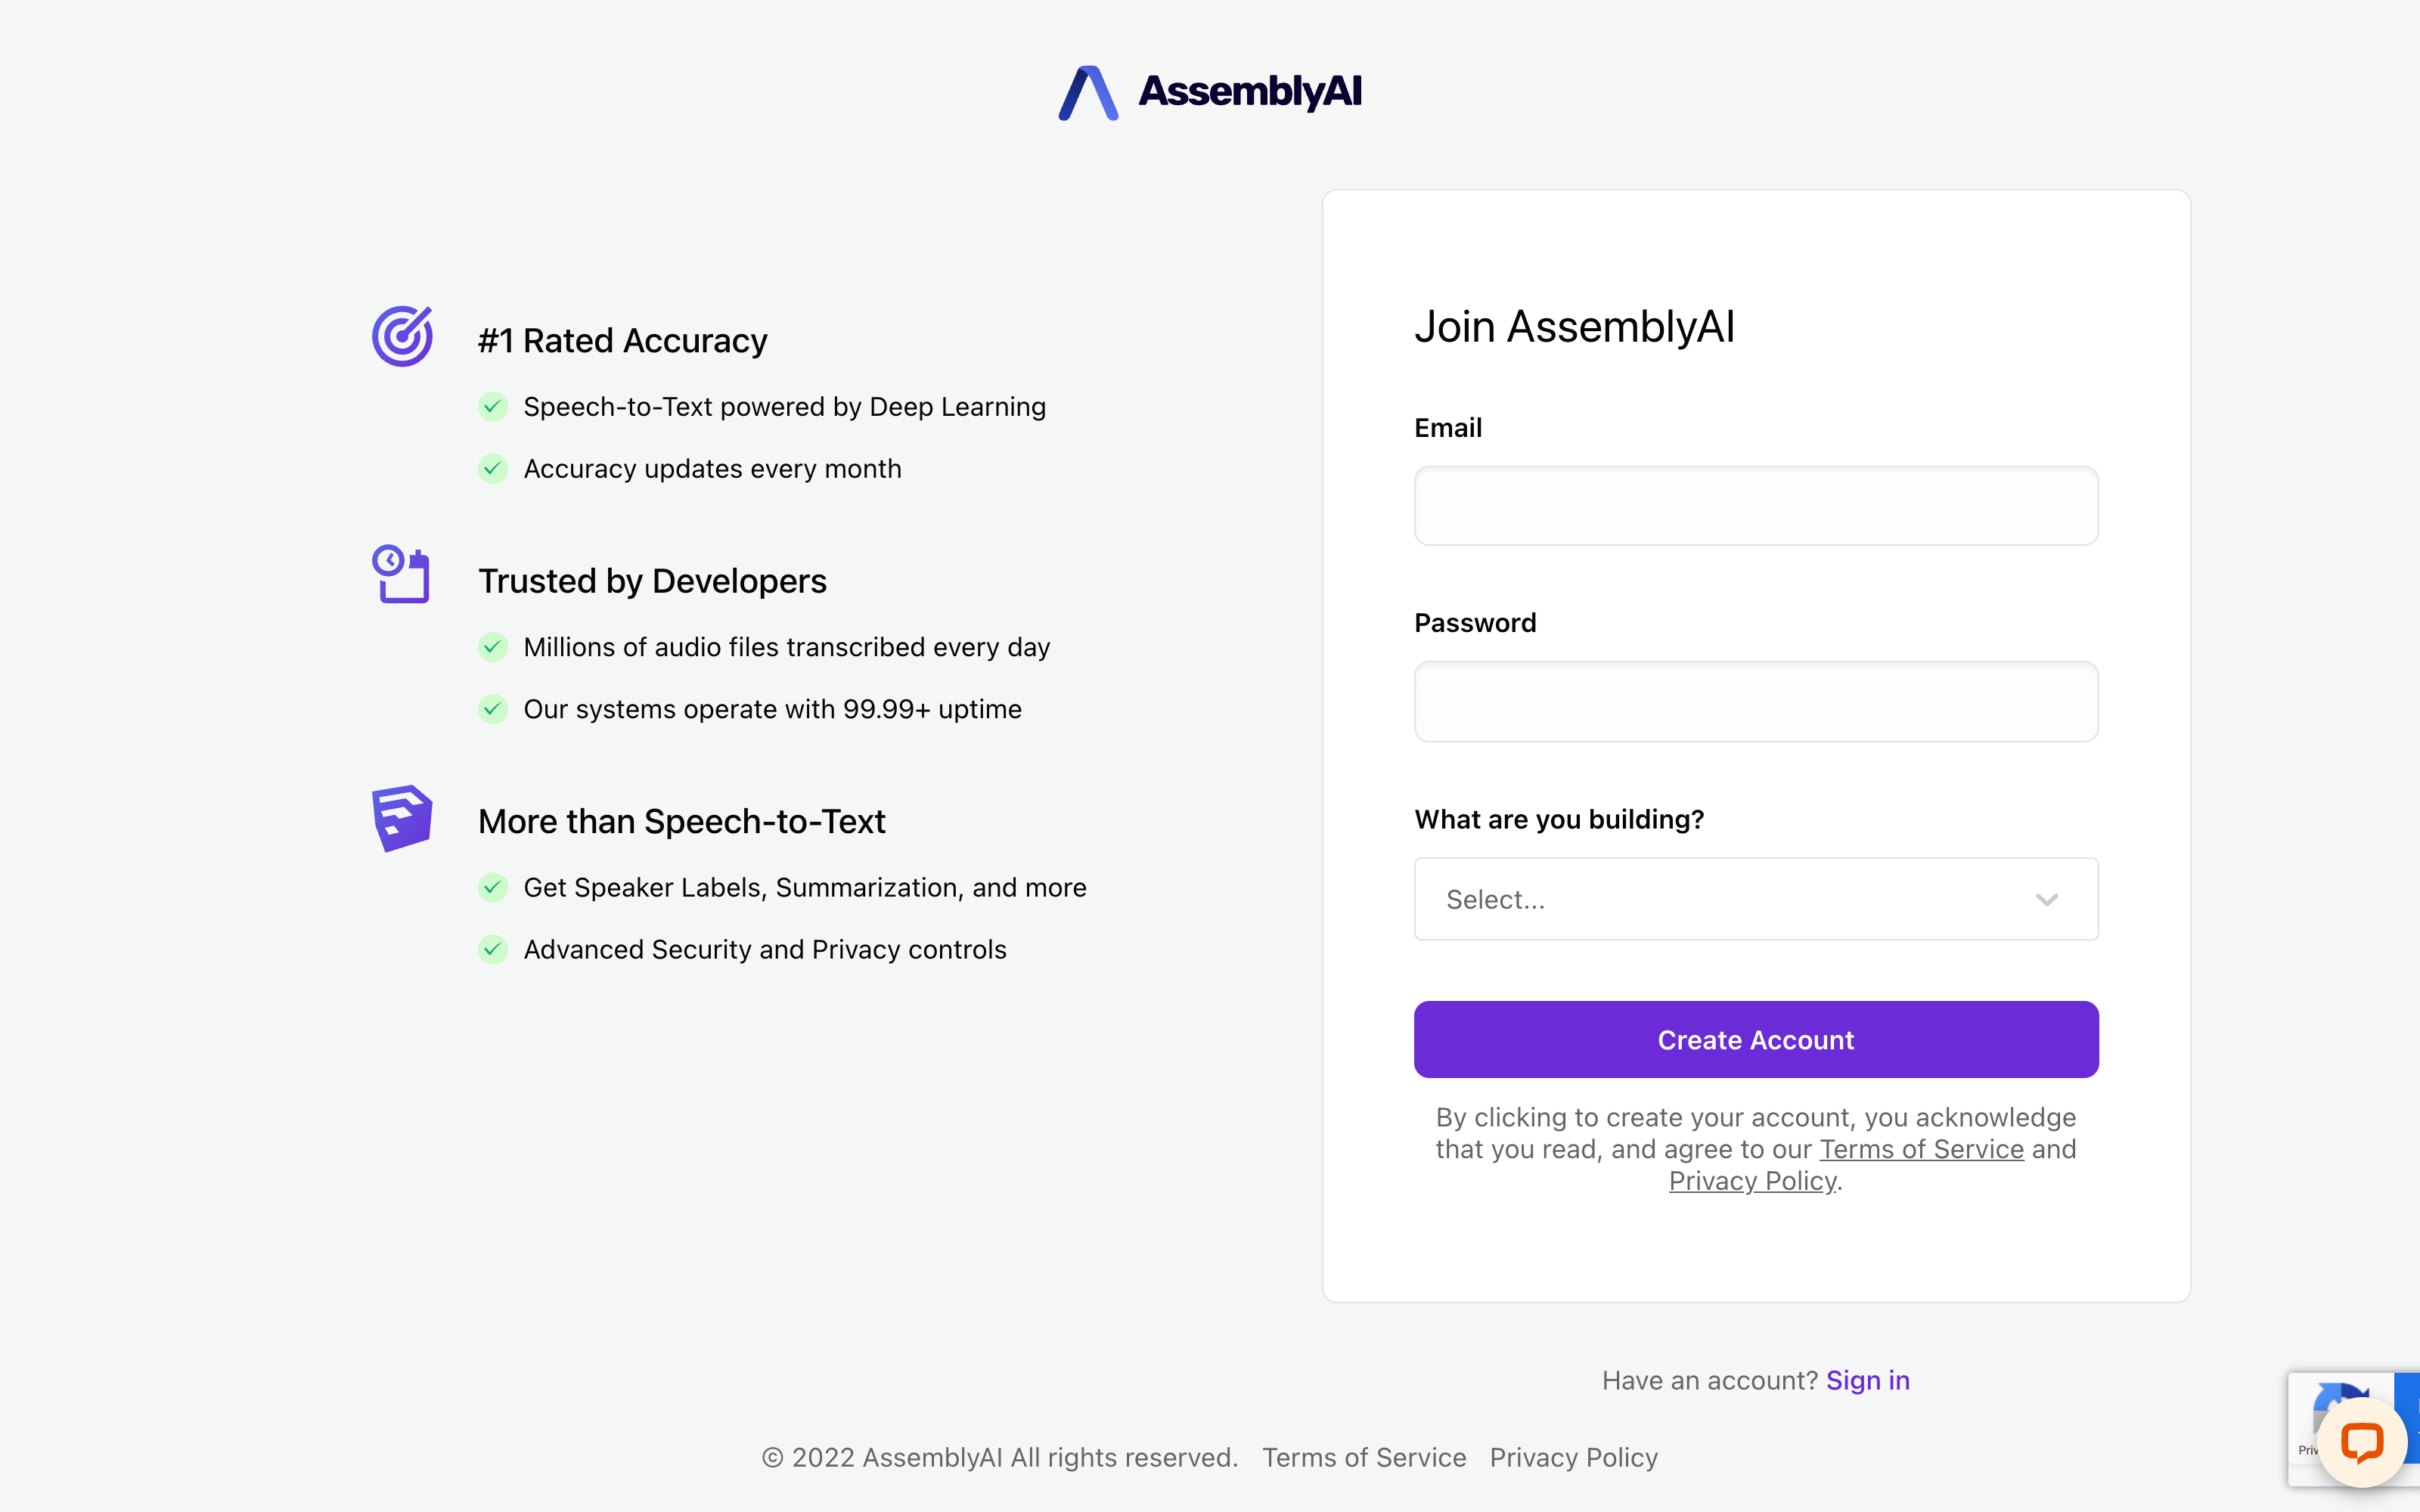The image size is (2420, 1512).
Task: Click the speech icon beside More than Speech-to-Text
Action: click(x=401, y=817)
